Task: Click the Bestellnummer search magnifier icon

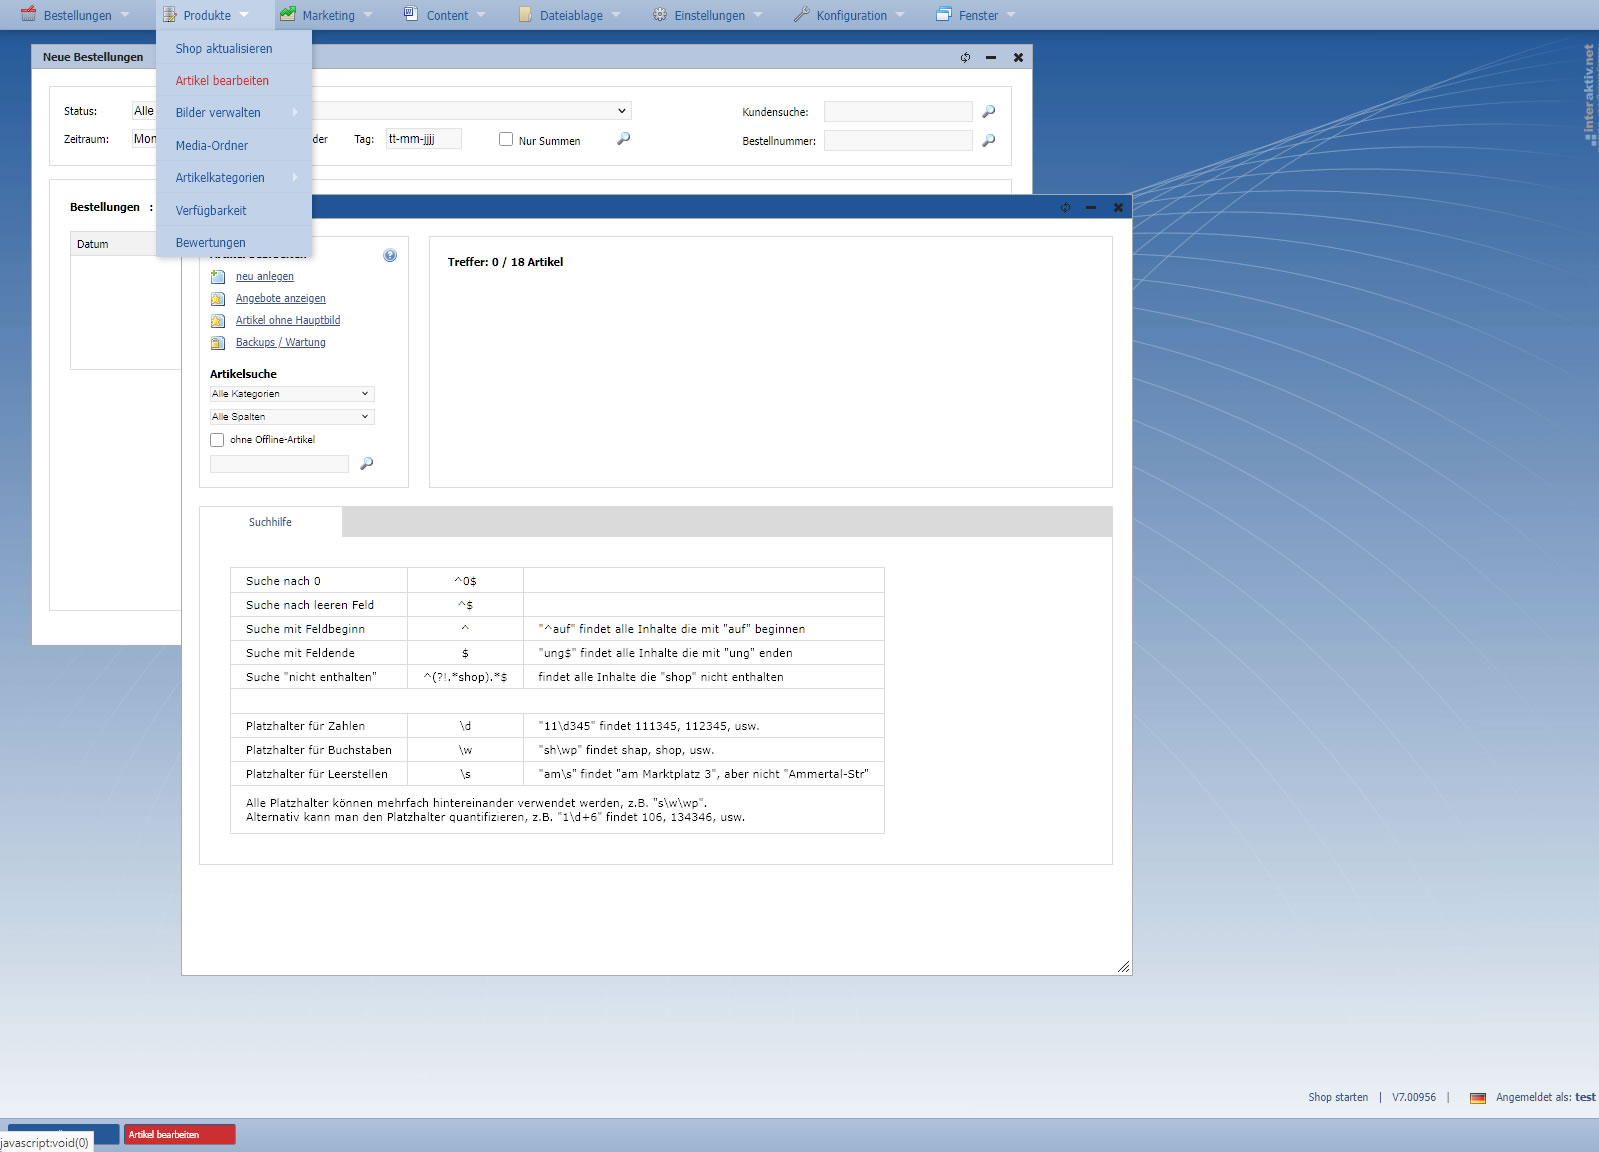Action: tap(989, 141)
